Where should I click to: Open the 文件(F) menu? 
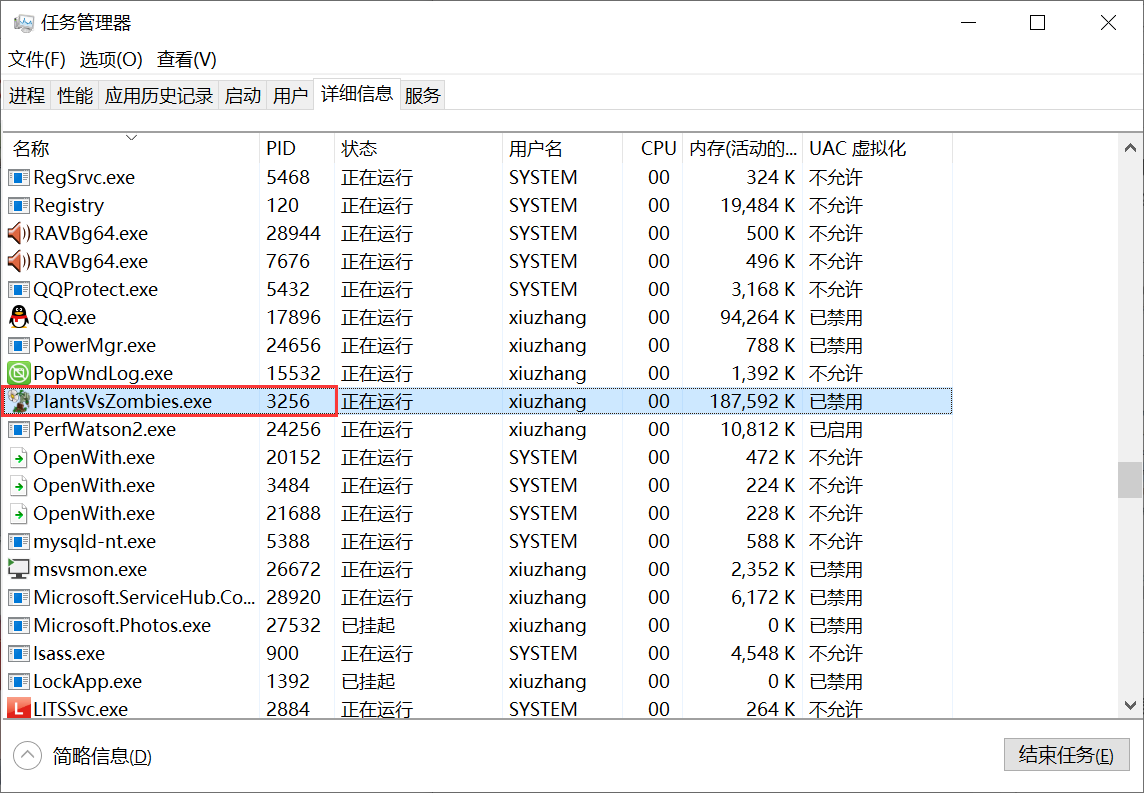pyautogui.click(x=36, y=59)
